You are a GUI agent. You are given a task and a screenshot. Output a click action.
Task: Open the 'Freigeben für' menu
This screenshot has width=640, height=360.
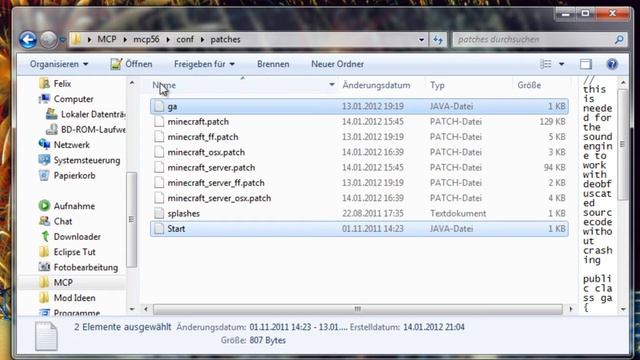[x=204, y=64]
